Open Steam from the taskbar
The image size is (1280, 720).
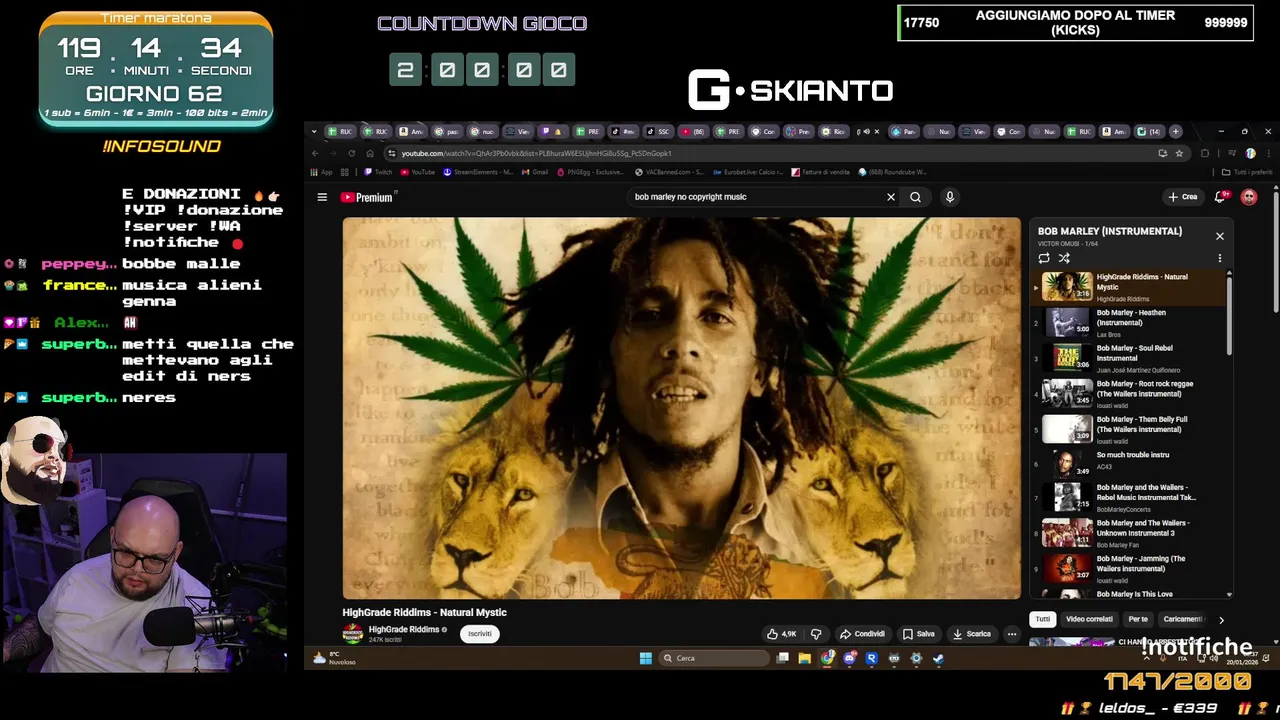[938, 658]
